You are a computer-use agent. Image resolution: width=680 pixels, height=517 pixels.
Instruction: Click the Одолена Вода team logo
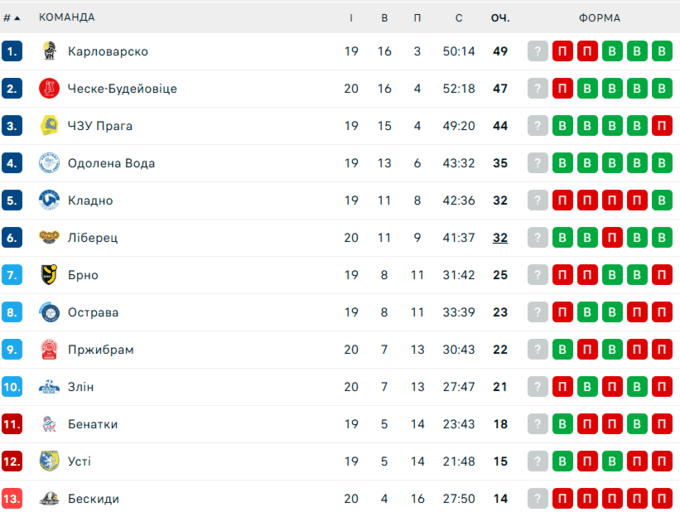coord(49,163)
